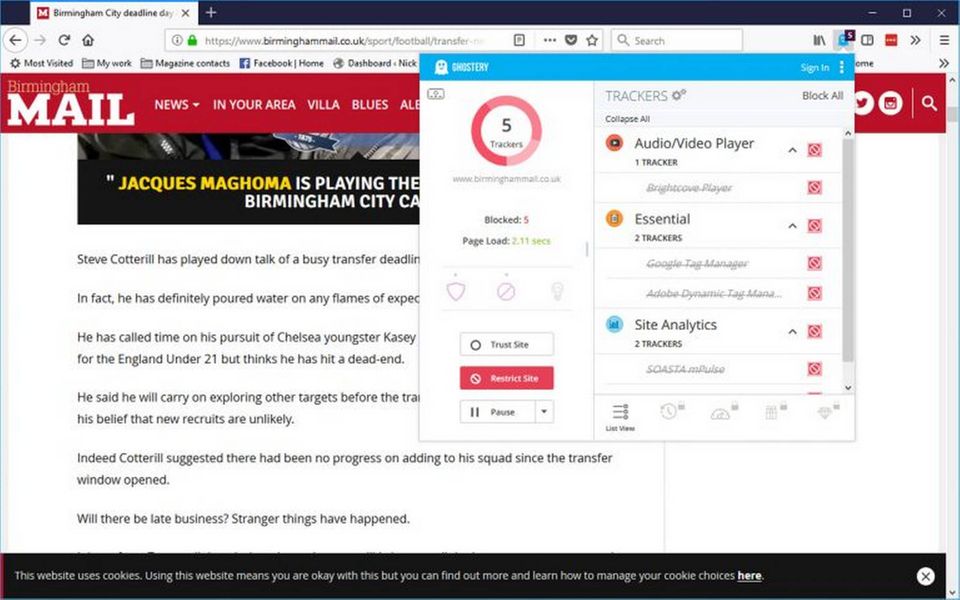Viewport: 960px width, 600px height.
Task: Toggle block for Brightcove Player tracker
Action: click(x=814, y=187)
